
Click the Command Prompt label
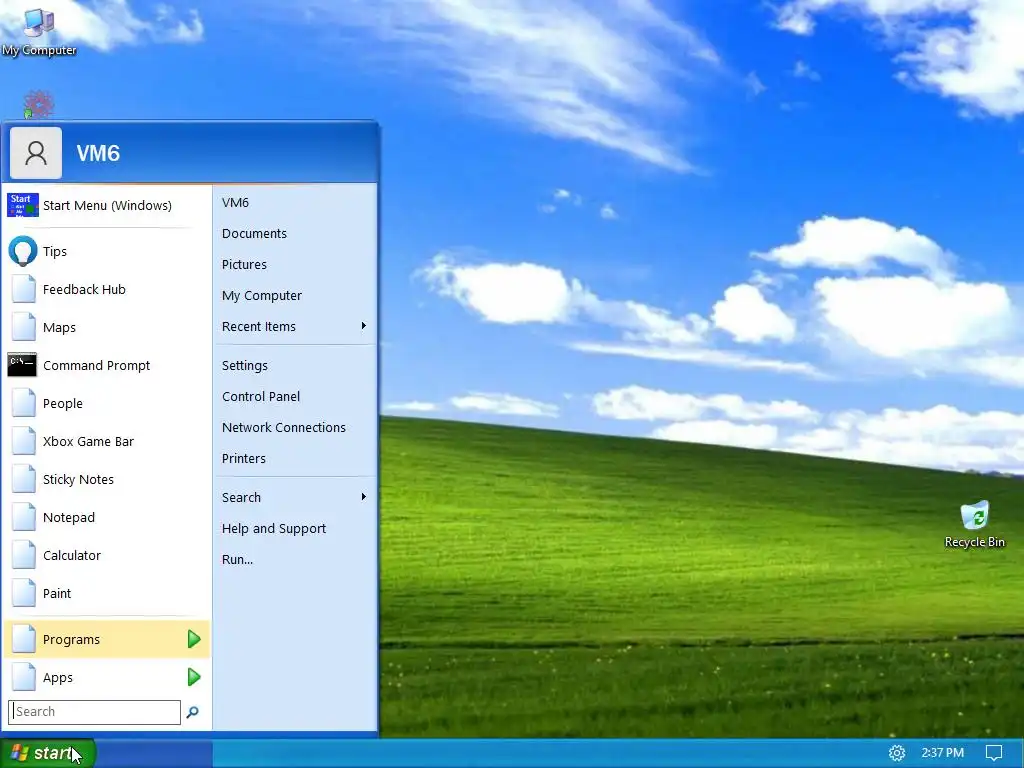click(97, 365)
